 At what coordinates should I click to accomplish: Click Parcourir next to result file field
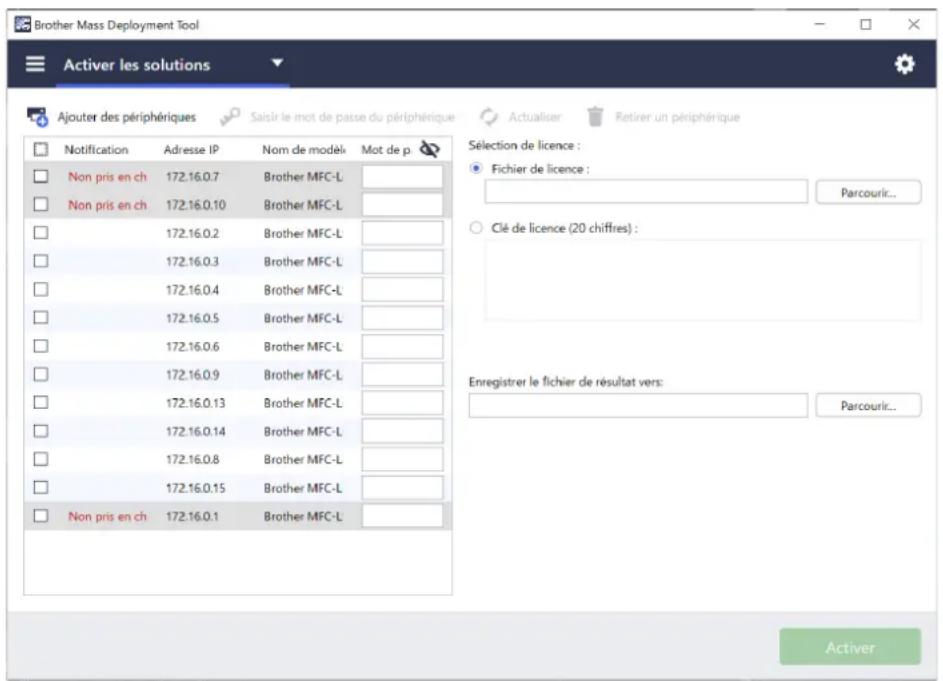(x=868, y=405)
